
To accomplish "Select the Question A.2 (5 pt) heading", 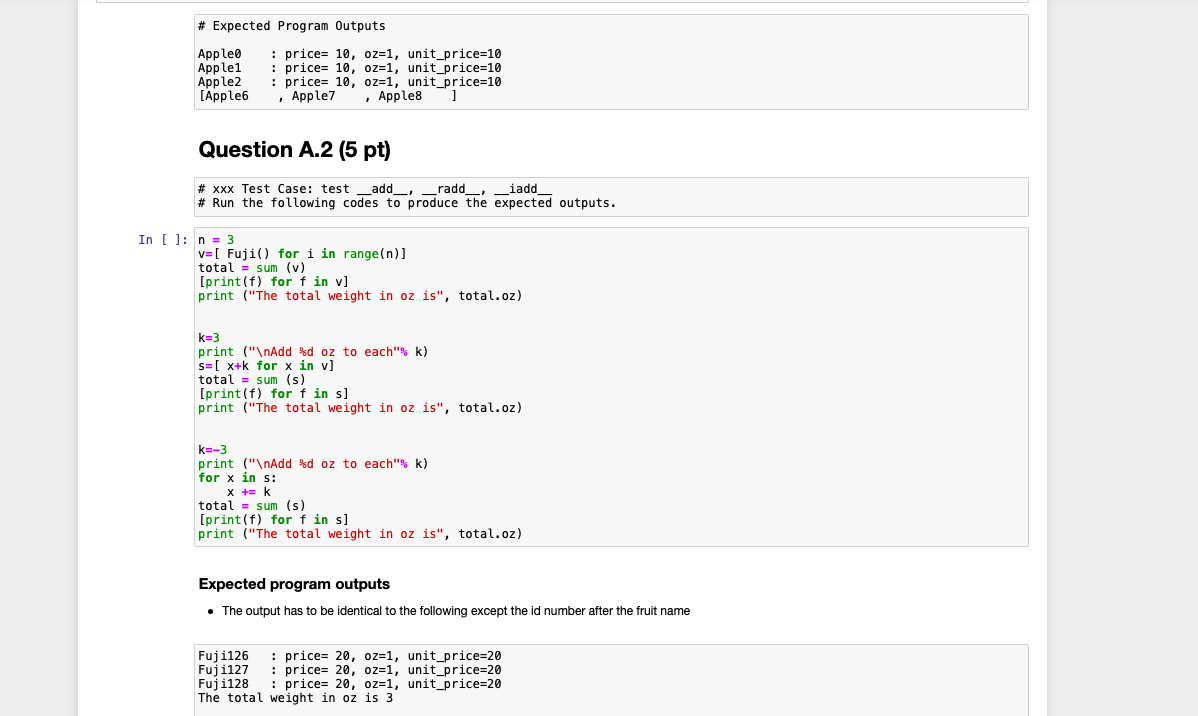I will pyautogui.click(x=296, y=149).
